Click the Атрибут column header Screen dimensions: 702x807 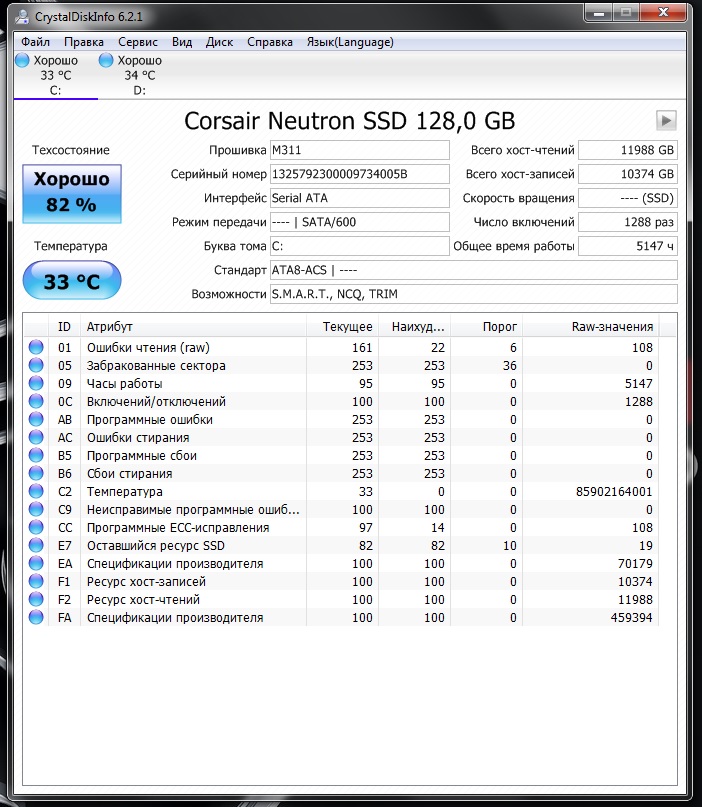[x=193, y=327]
